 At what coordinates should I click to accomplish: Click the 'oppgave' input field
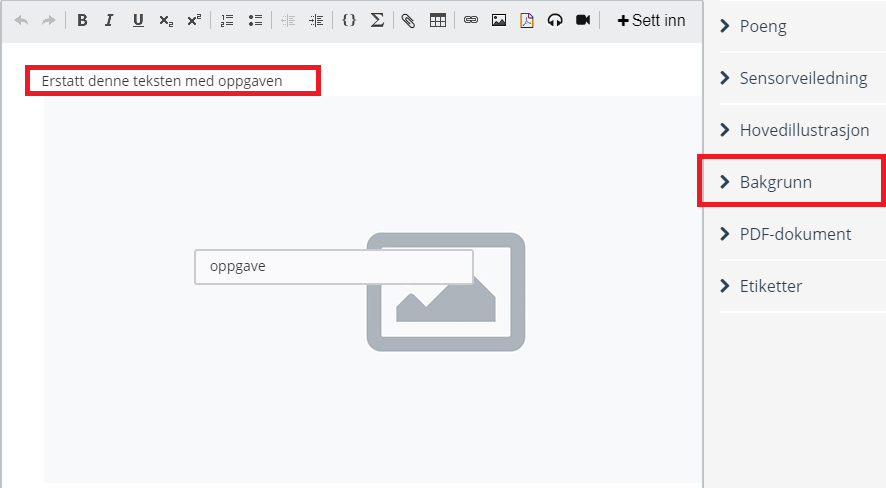(x=334, y=267)
